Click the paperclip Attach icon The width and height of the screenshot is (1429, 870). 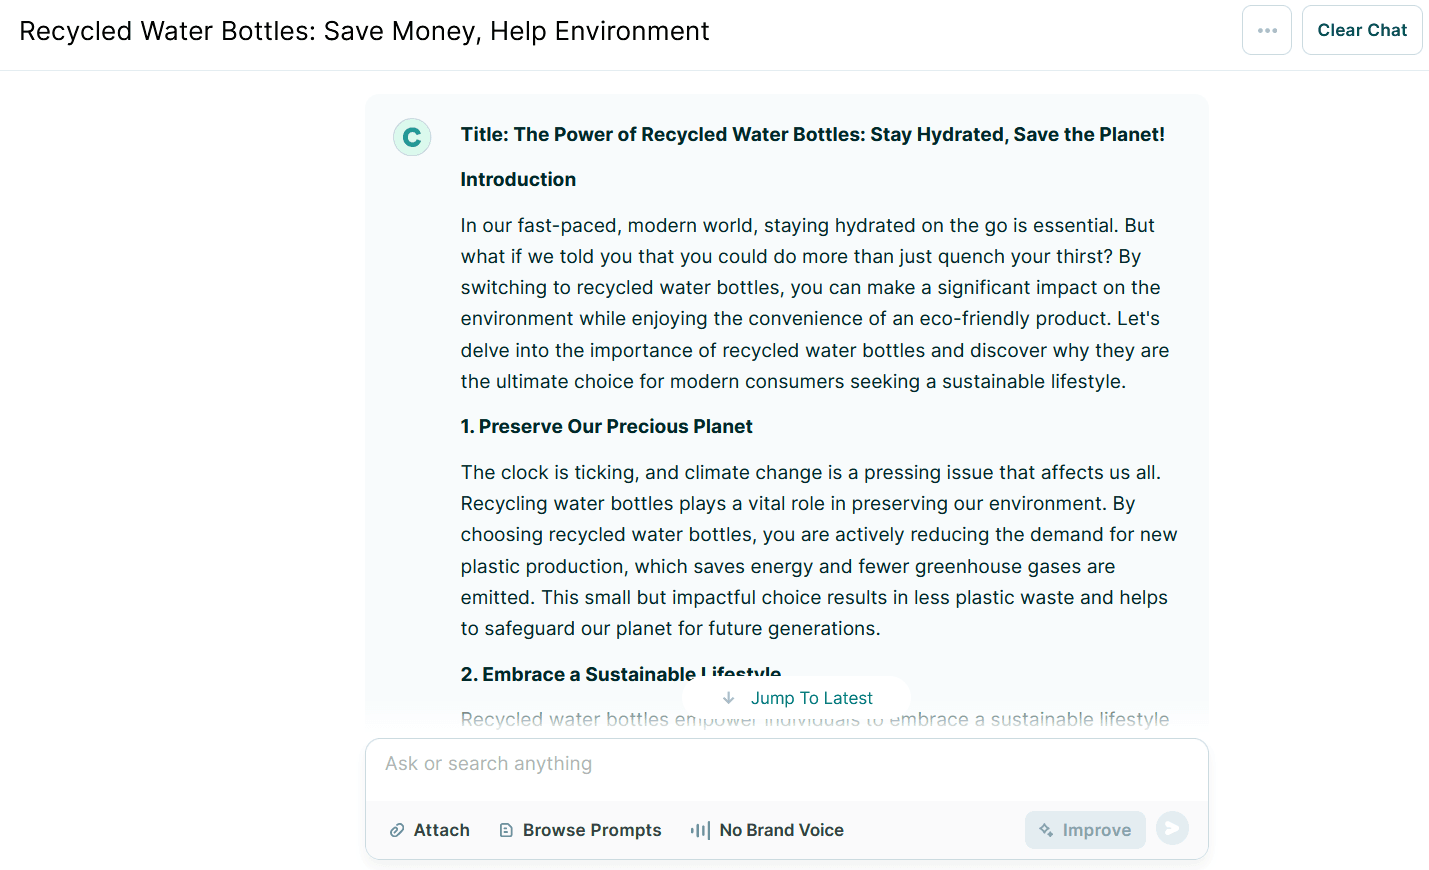click(x=397, y=830)
